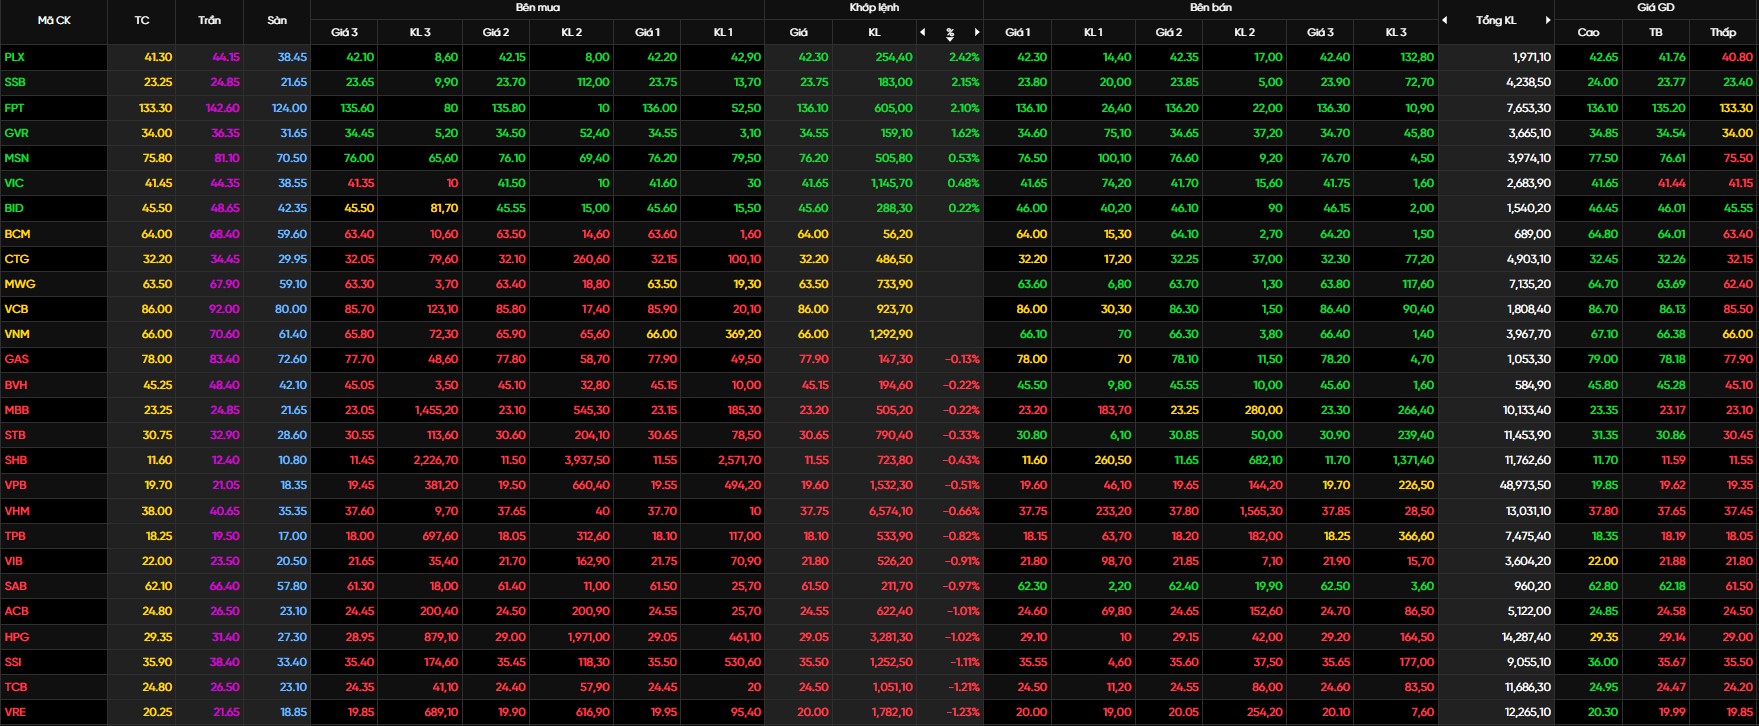Select the Bên mua group header
The height and width of the screenshot is (726, 1759).
[x=537, y=7]
